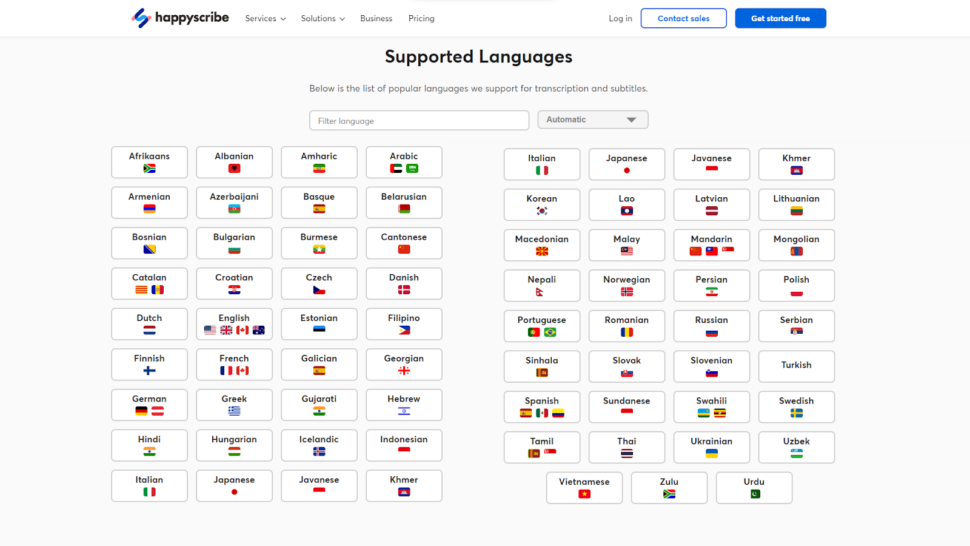
Task: Click the Colombia flag in Spanish card
Action: point(558,413)
